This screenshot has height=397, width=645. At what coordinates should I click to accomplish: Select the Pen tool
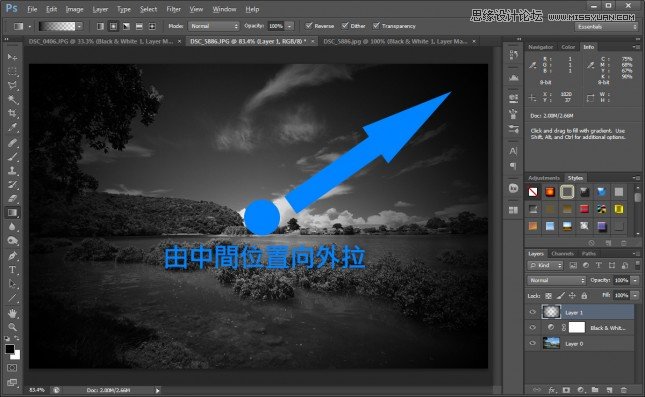click(x=12, y=256)
